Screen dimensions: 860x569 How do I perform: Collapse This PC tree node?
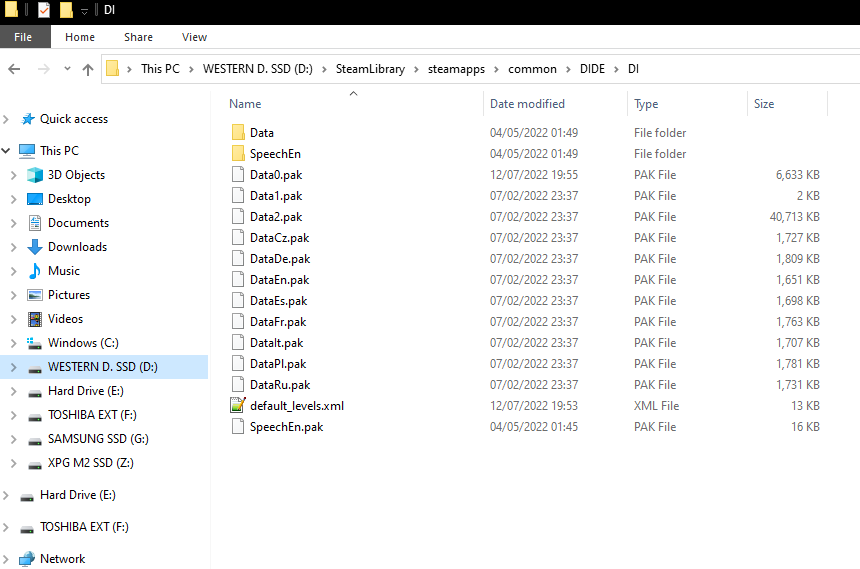(6, 150)
